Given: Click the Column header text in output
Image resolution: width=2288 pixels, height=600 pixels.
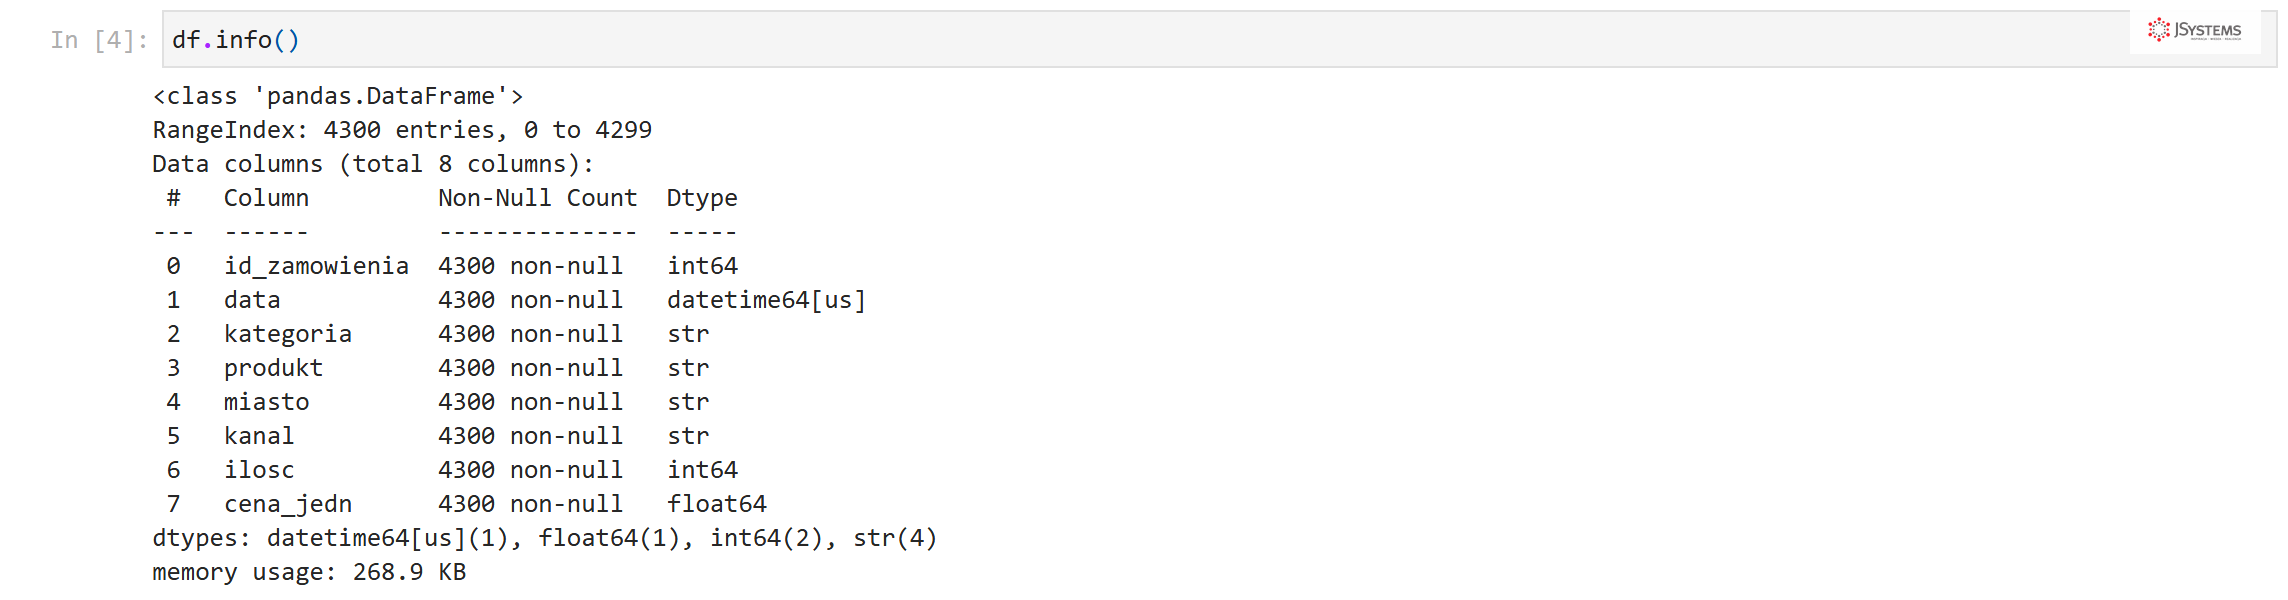Looking at the screenshot, I should (x=266, y=198).
